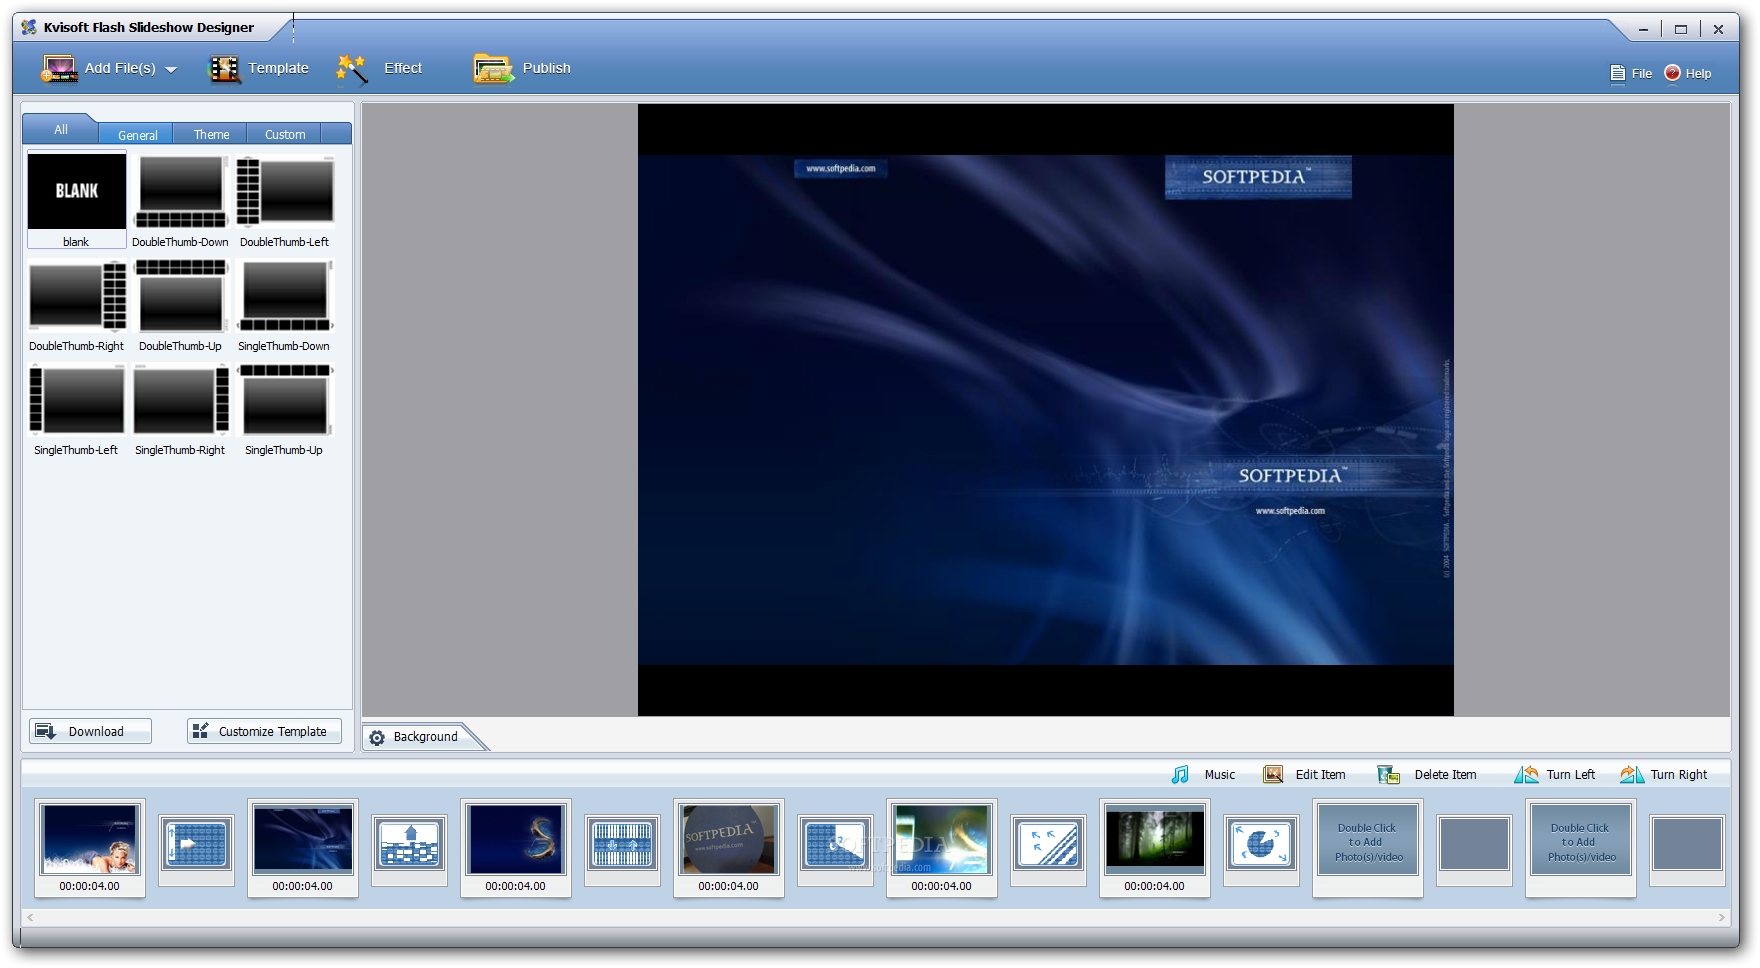1760x968 pixels.
Task: Select the SingleThumb-Right template
Action: tap(180, 409)
